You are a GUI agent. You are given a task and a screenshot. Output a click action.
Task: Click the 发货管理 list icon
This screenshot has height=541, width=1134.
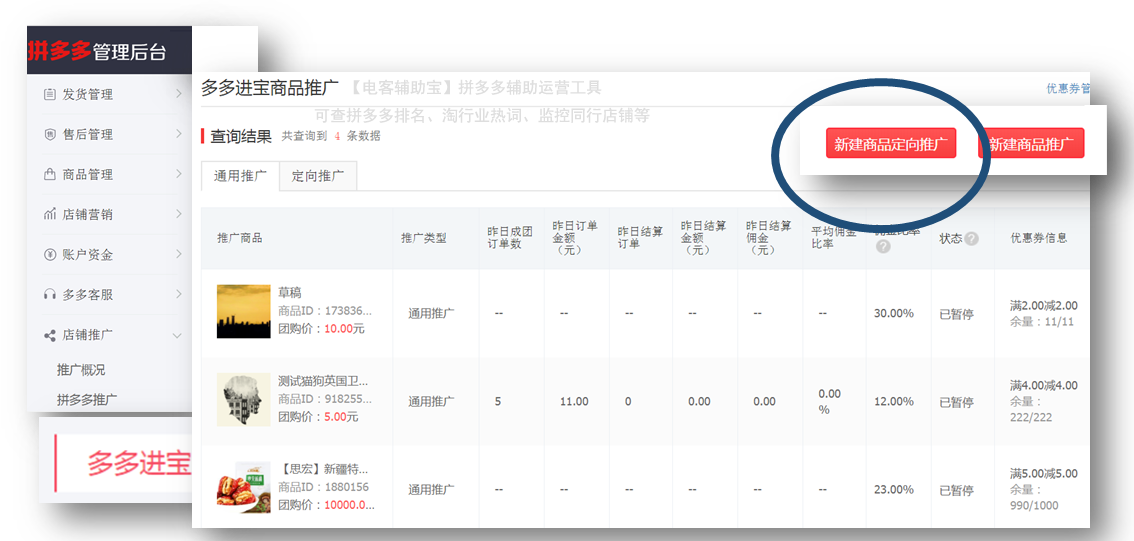pos(49,94)
